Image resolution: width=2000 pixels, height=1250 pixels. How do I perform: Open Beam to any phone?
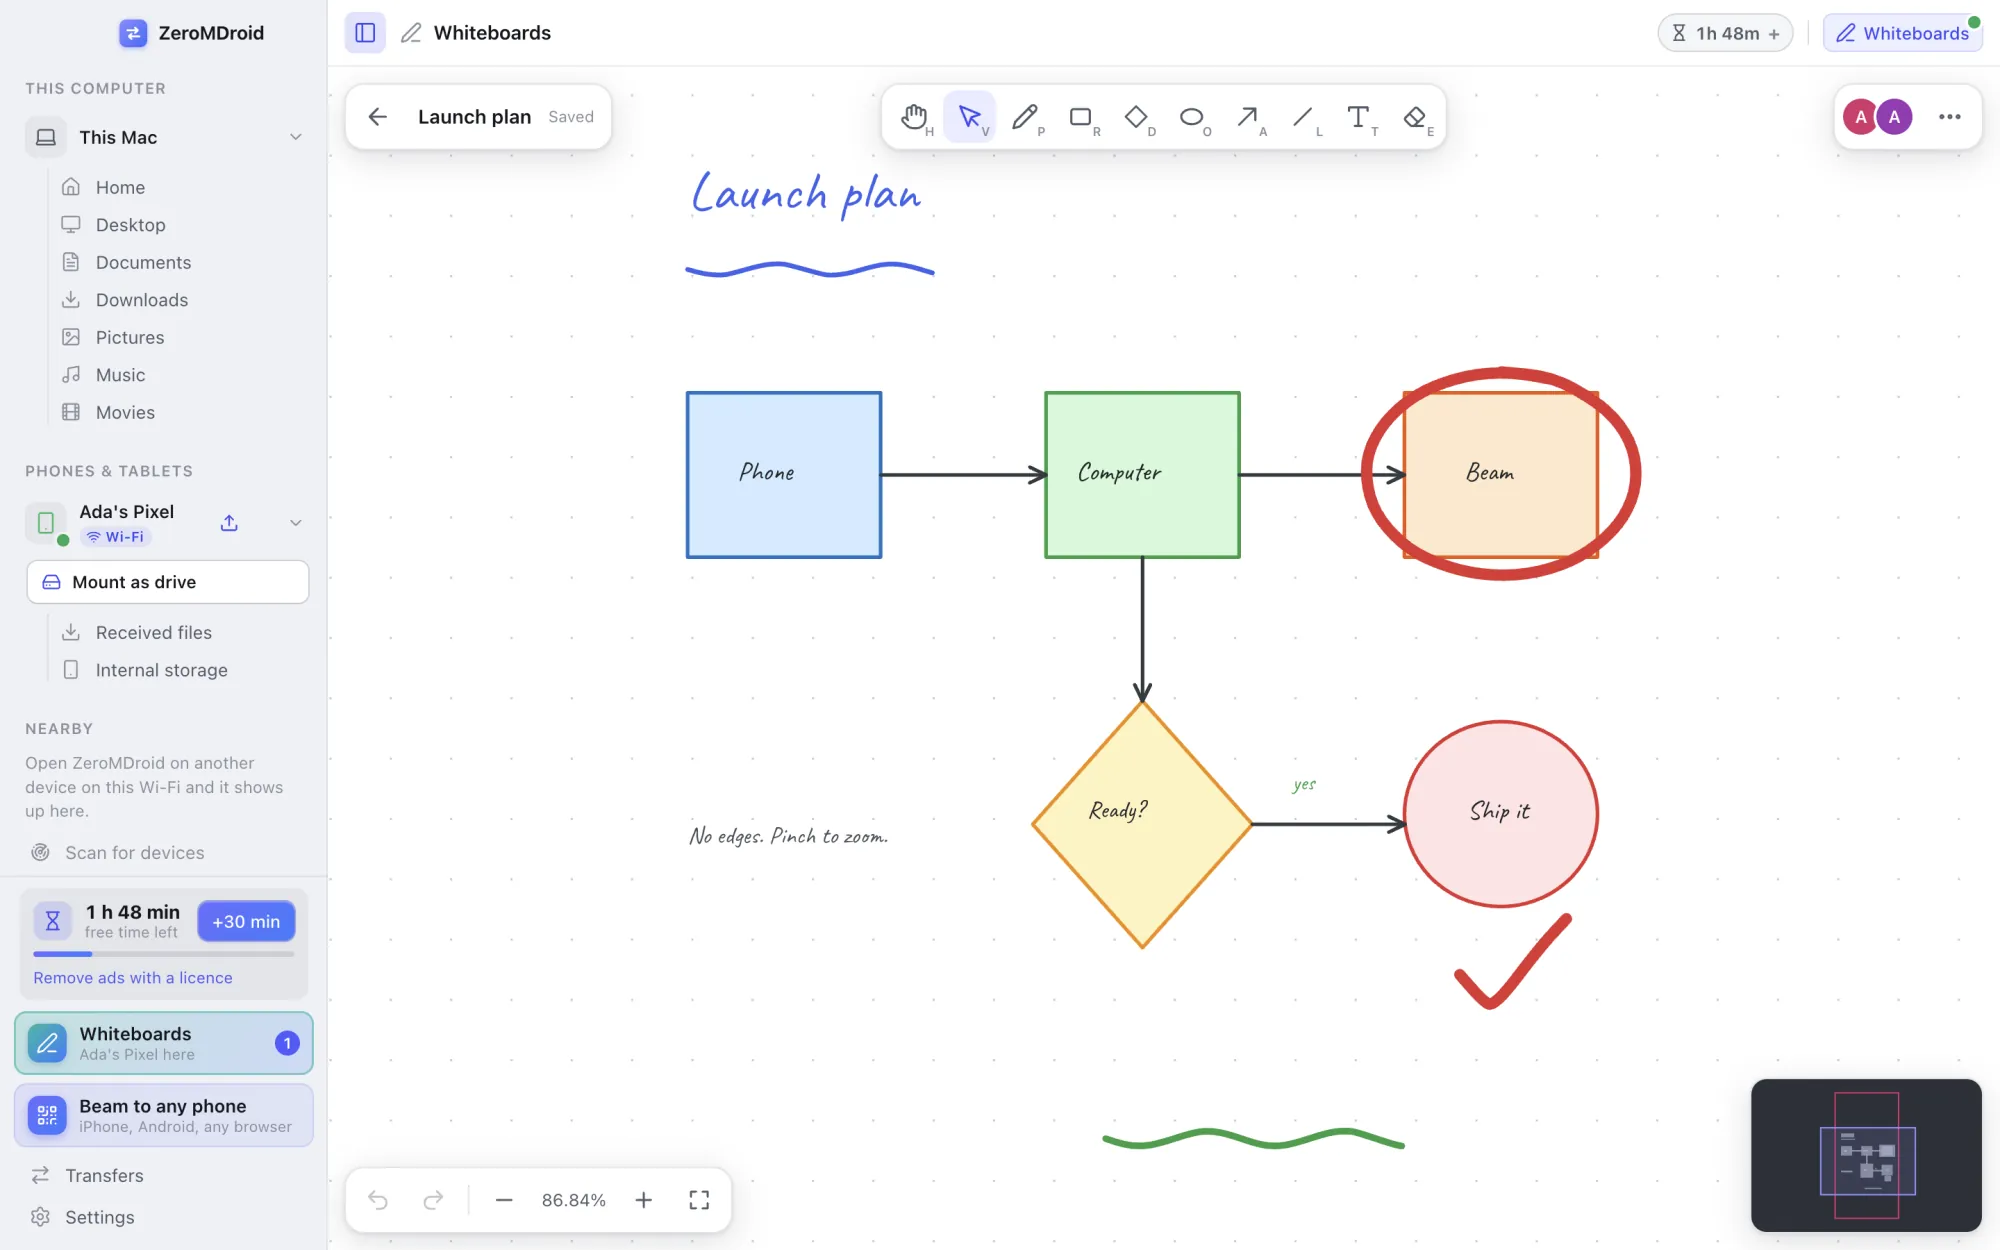pyautogui.click(x=164, y=1115)
